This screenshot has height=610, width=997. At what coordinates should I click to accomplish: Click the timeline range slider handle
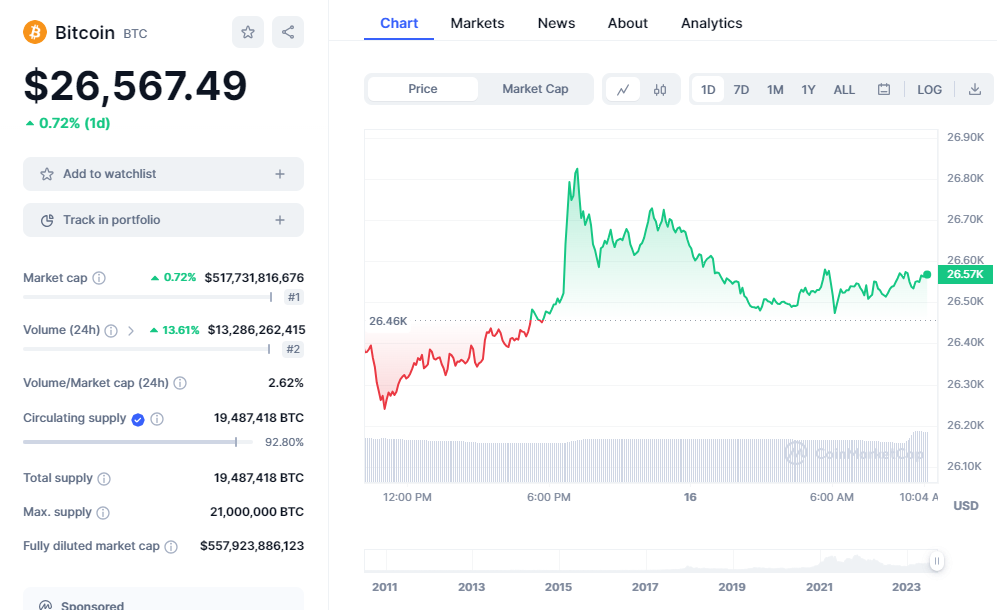(937, 561)
